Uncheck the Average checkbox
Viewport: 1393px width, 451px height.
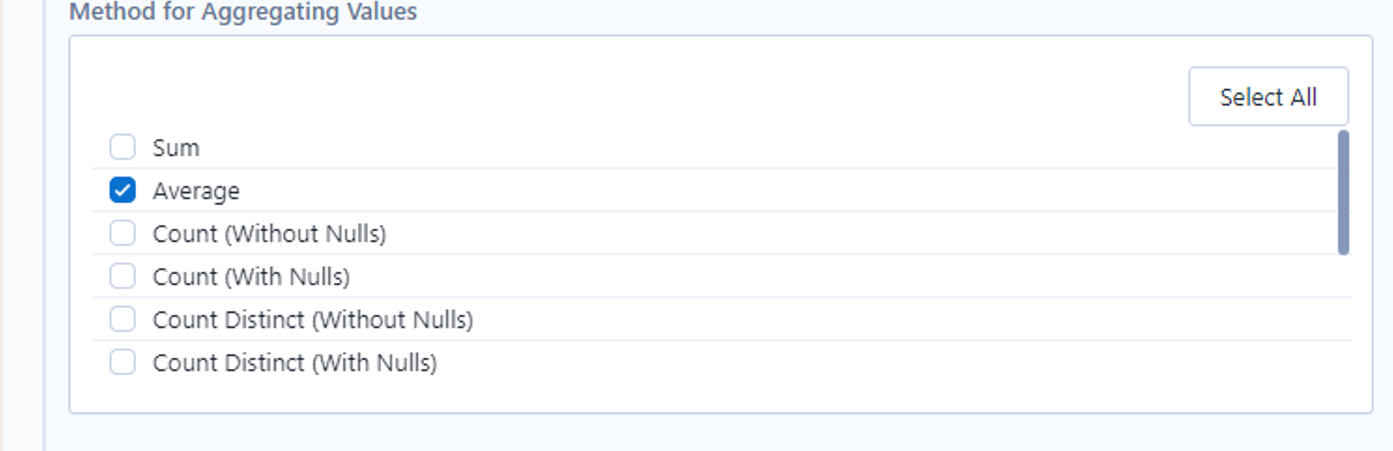122,190
